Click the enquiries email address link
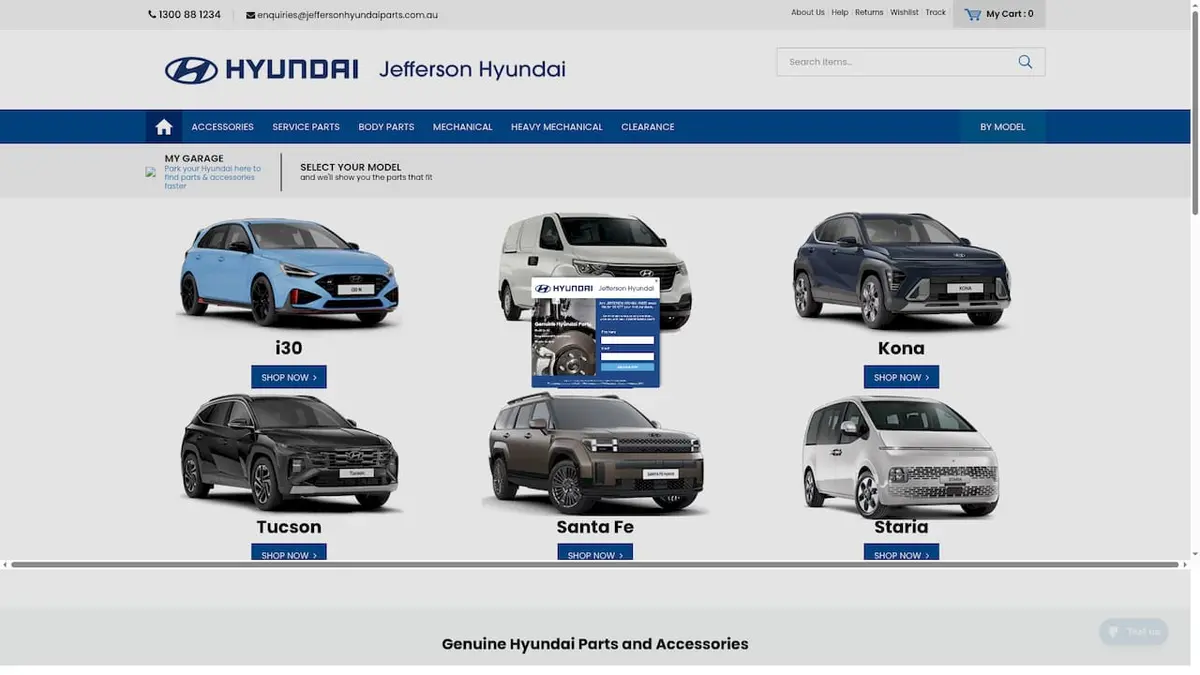This screenshot has width=1200, height=675. click(347, 15)
